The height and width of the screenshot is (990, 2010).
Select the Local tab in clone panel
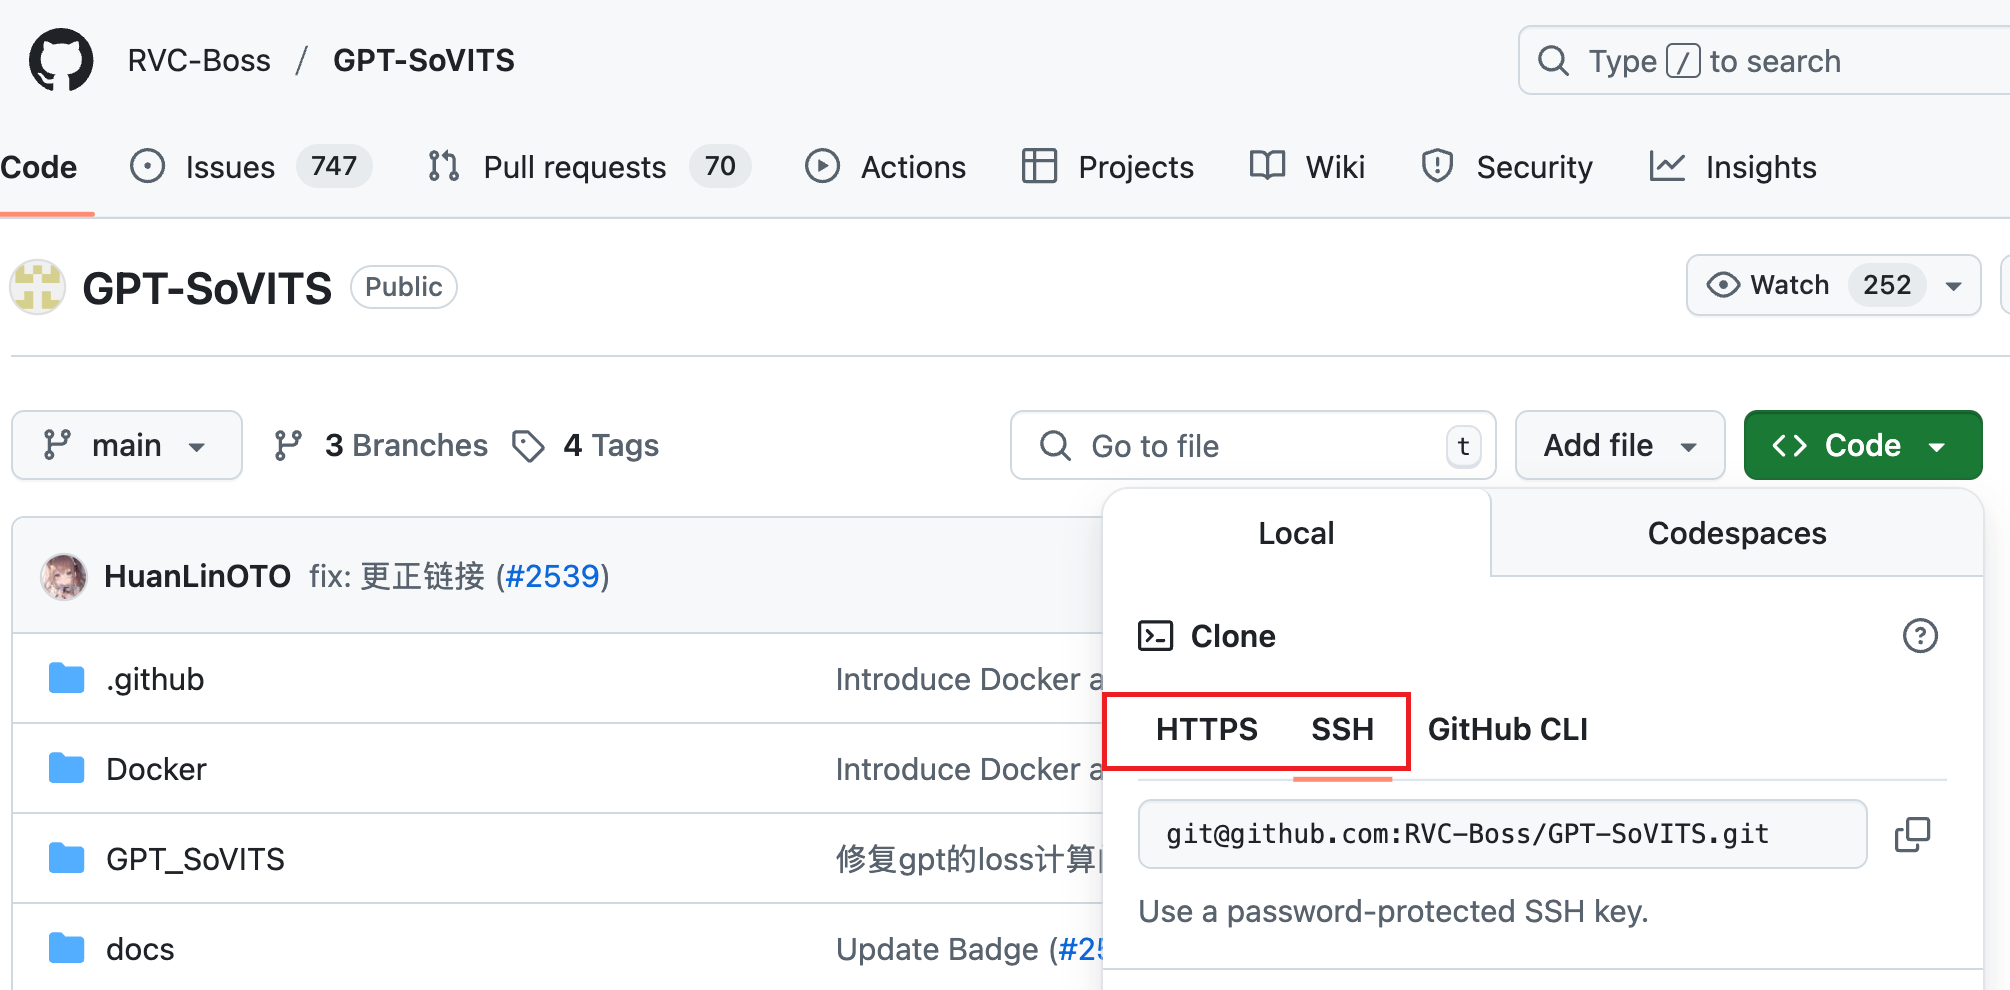pos(1296,533)
